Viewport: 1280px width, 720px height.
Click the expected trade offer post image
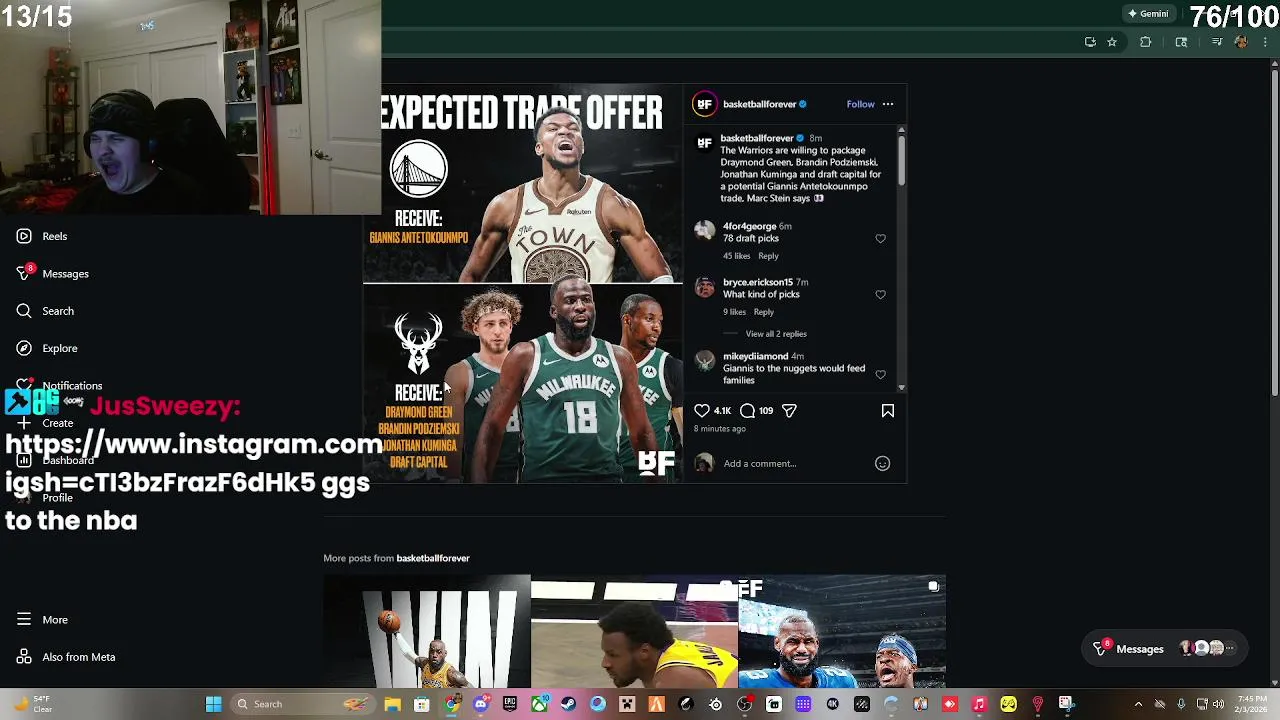522,283
